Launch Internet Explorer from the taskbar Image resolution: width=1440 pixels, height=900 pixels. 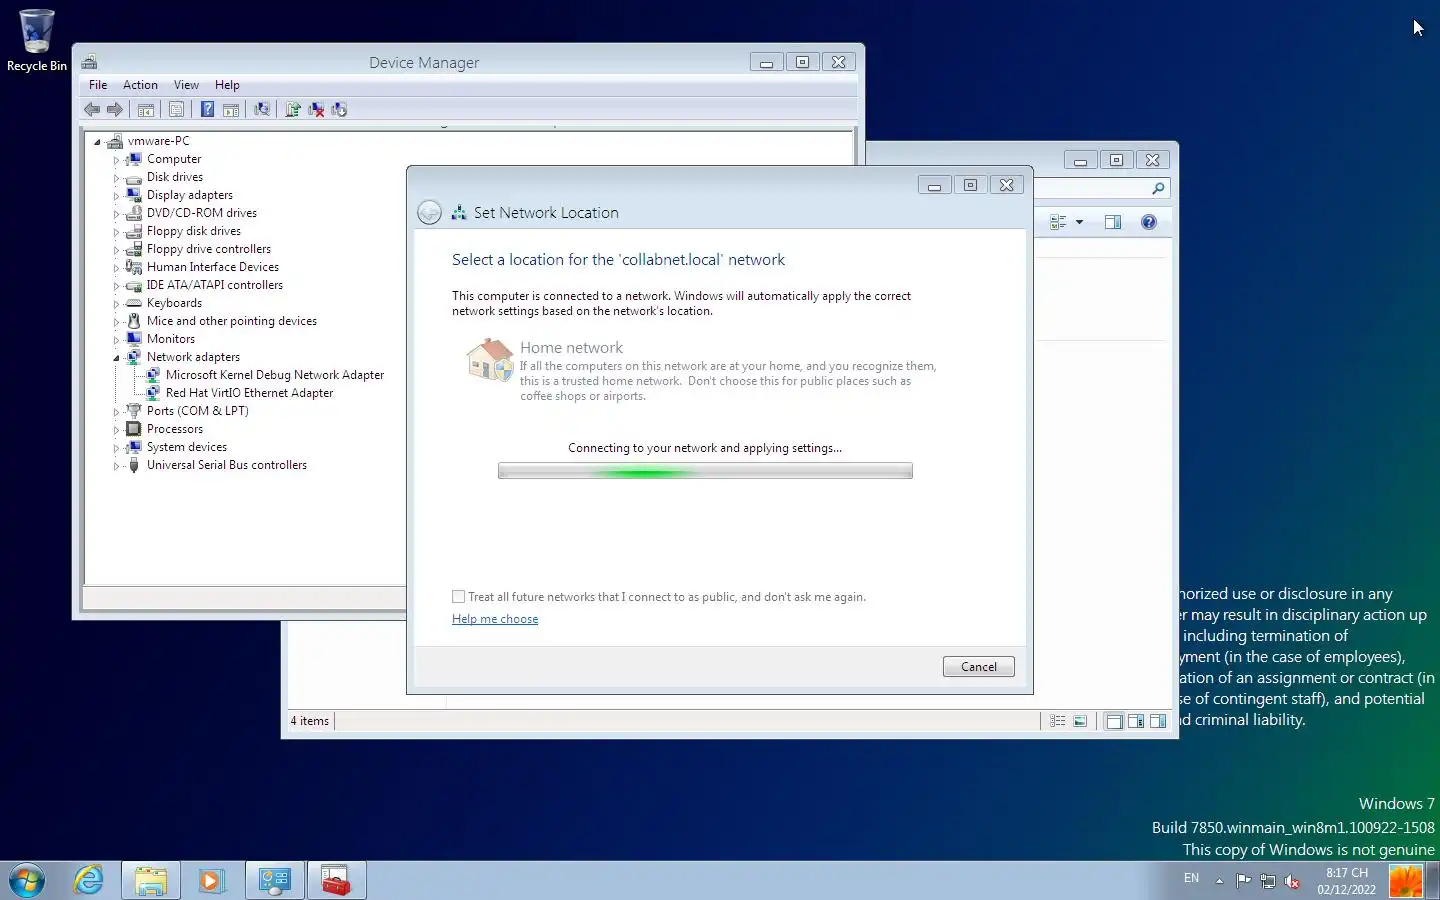pyautogui.click(x=89, y=880)
